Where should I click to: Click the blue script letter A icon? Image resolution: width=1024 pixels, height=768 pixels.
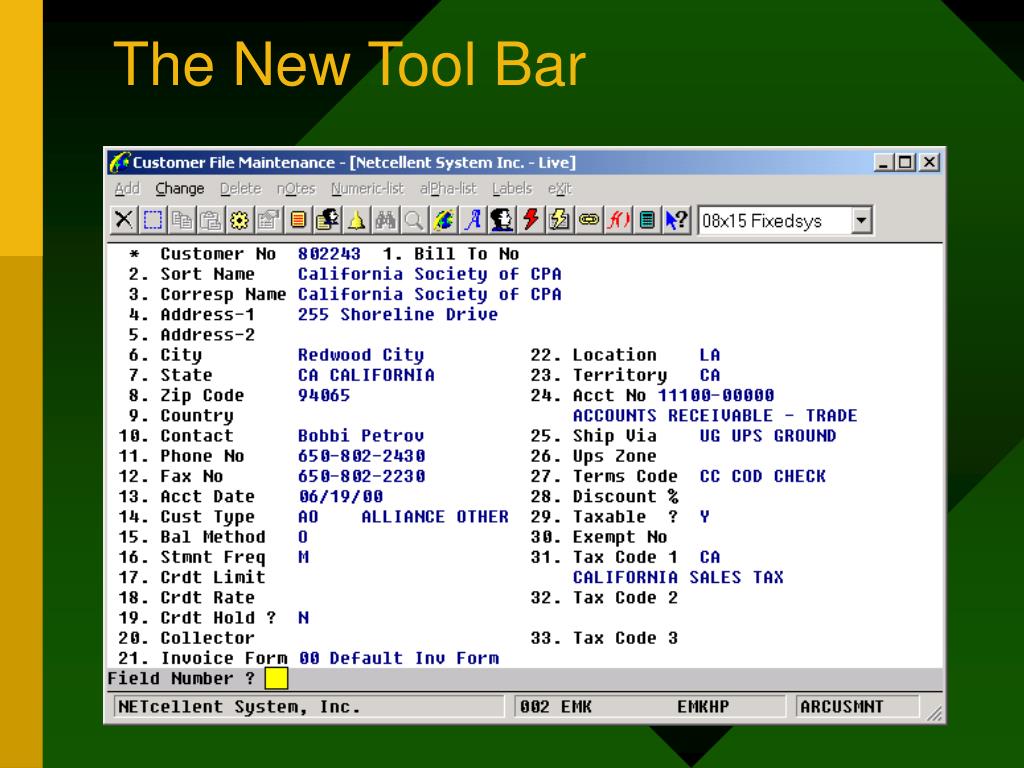[x=473, y=220]
